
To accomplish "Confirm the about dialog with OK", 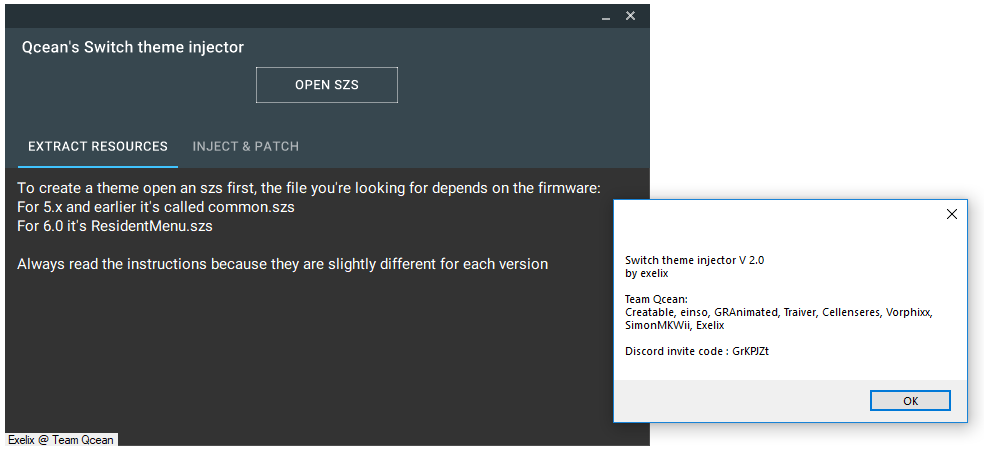I will tap(910, 401).
